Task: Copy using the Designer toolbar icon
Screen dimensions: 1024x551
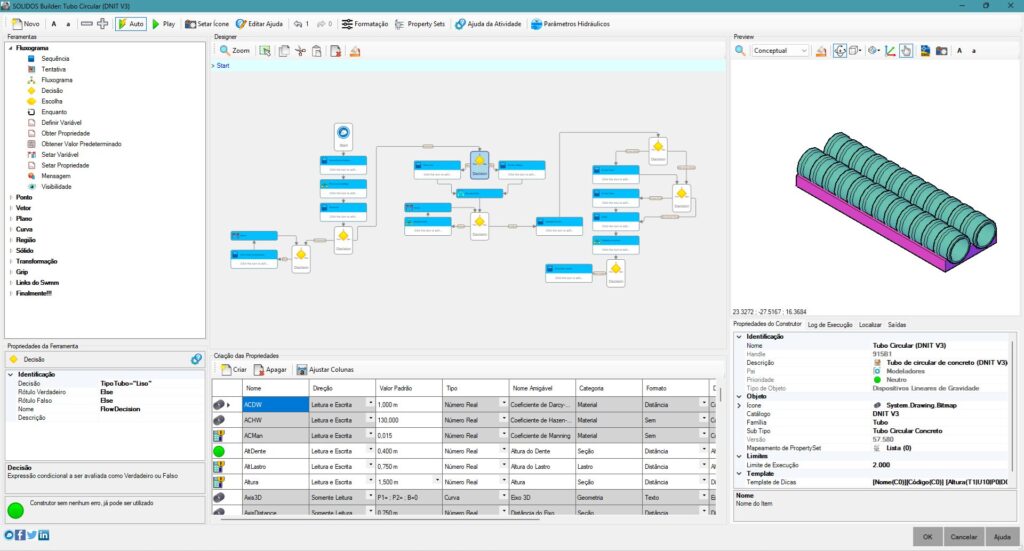Action: click(x=283, y=50)
